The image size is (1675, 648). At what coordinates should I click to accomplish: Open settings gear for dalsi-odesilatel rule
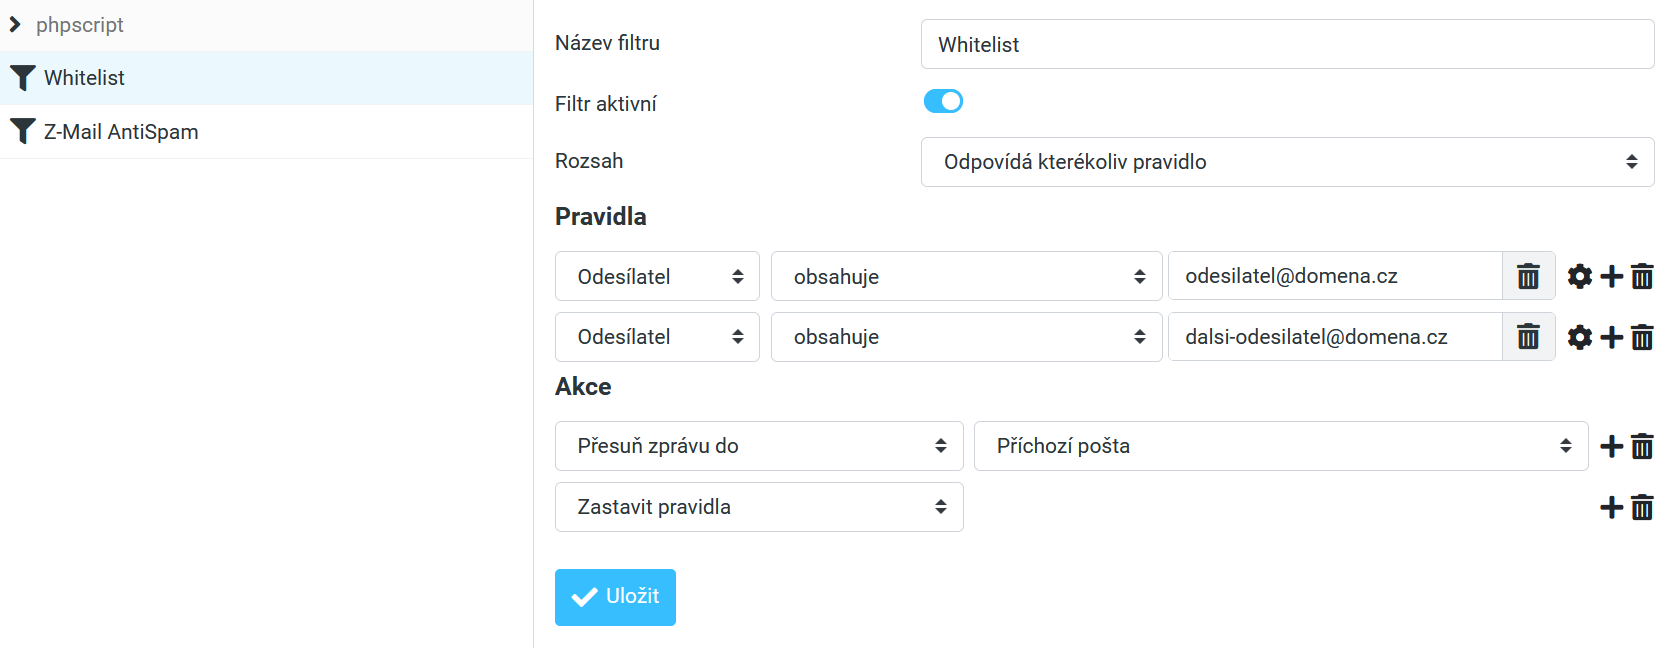coord(1579,337)
